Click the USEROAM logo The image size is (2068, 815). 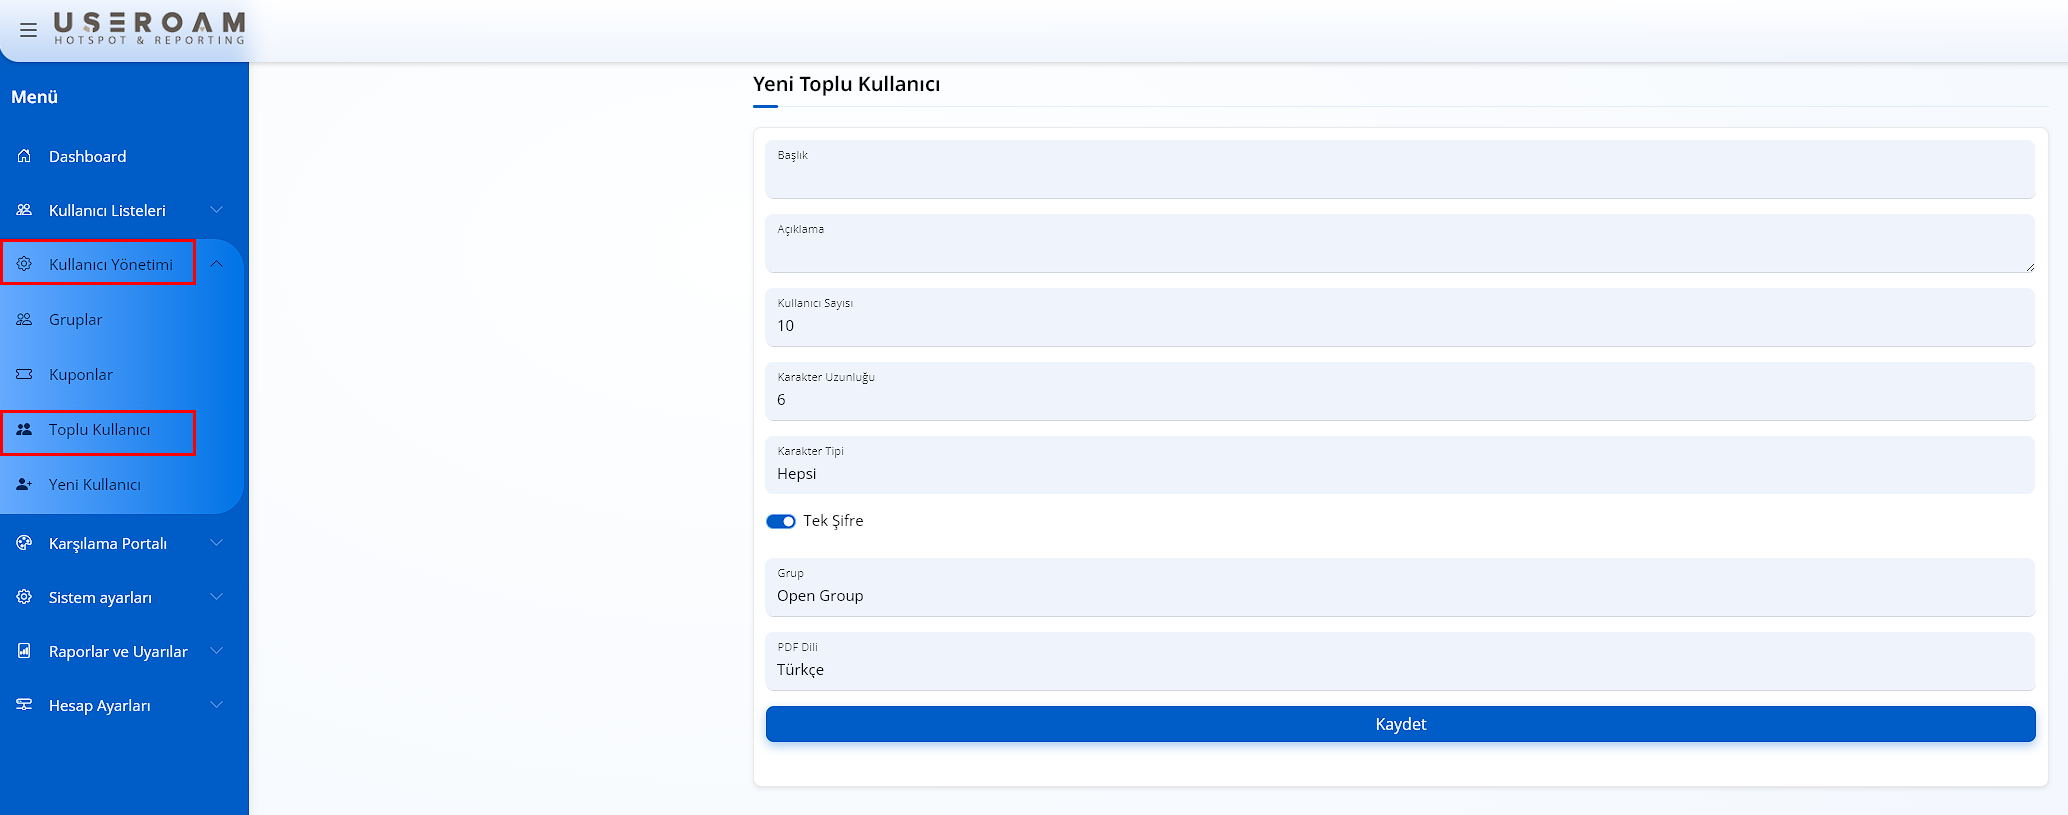pos(149,28)
